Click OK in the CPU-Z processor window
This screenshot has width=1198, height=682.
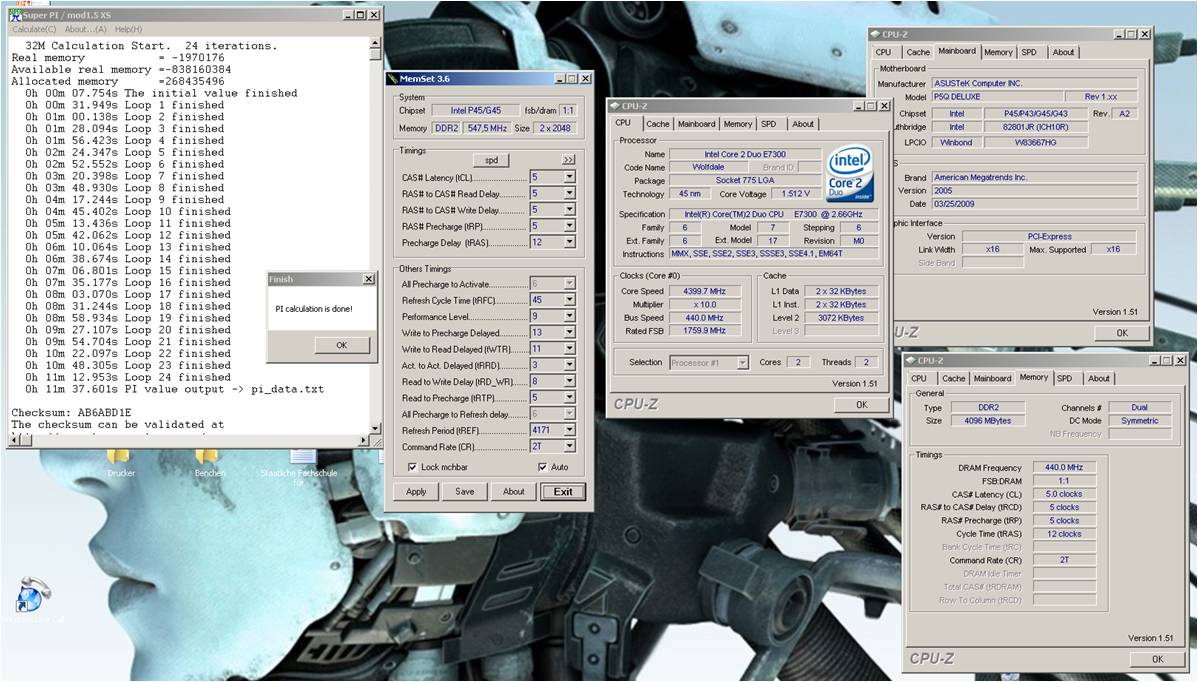pyautogui.click(x=862, y=405)
